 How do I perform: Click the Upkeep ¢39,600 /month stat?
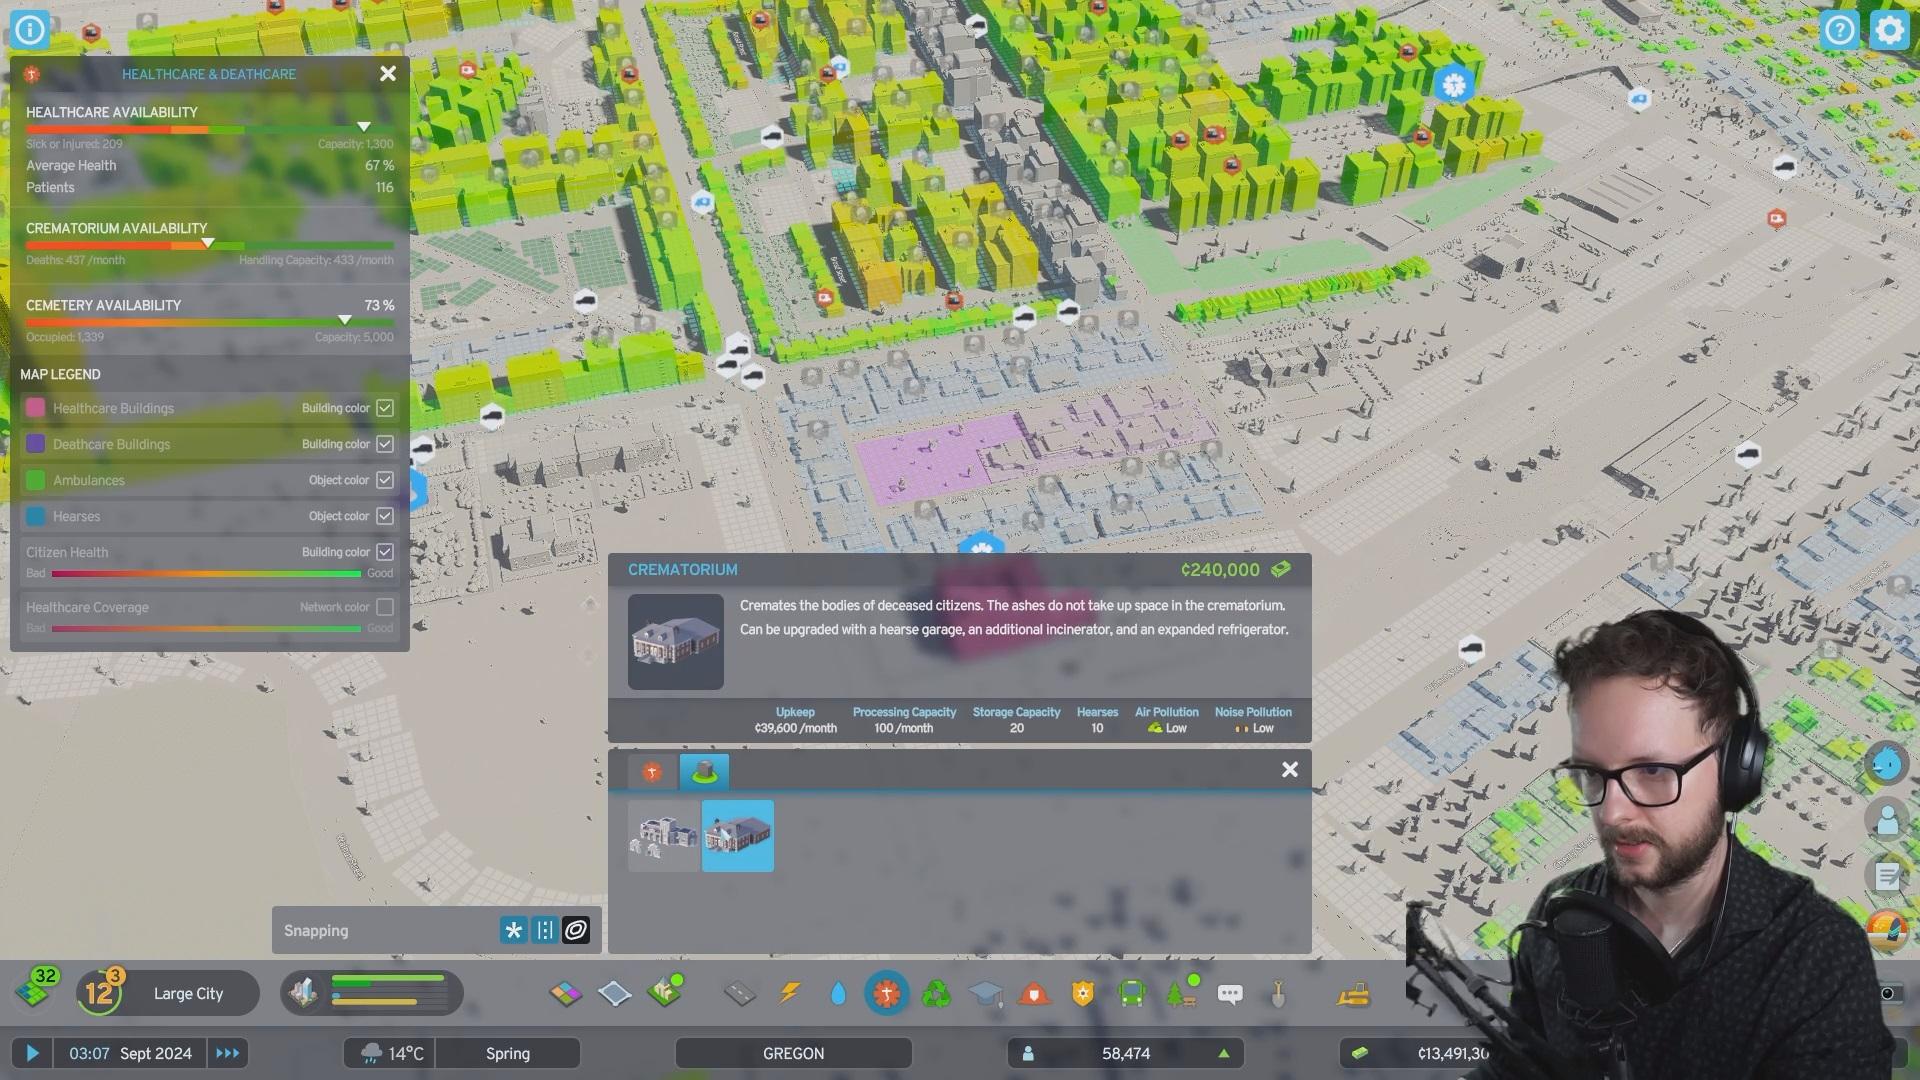coord(795,720)
